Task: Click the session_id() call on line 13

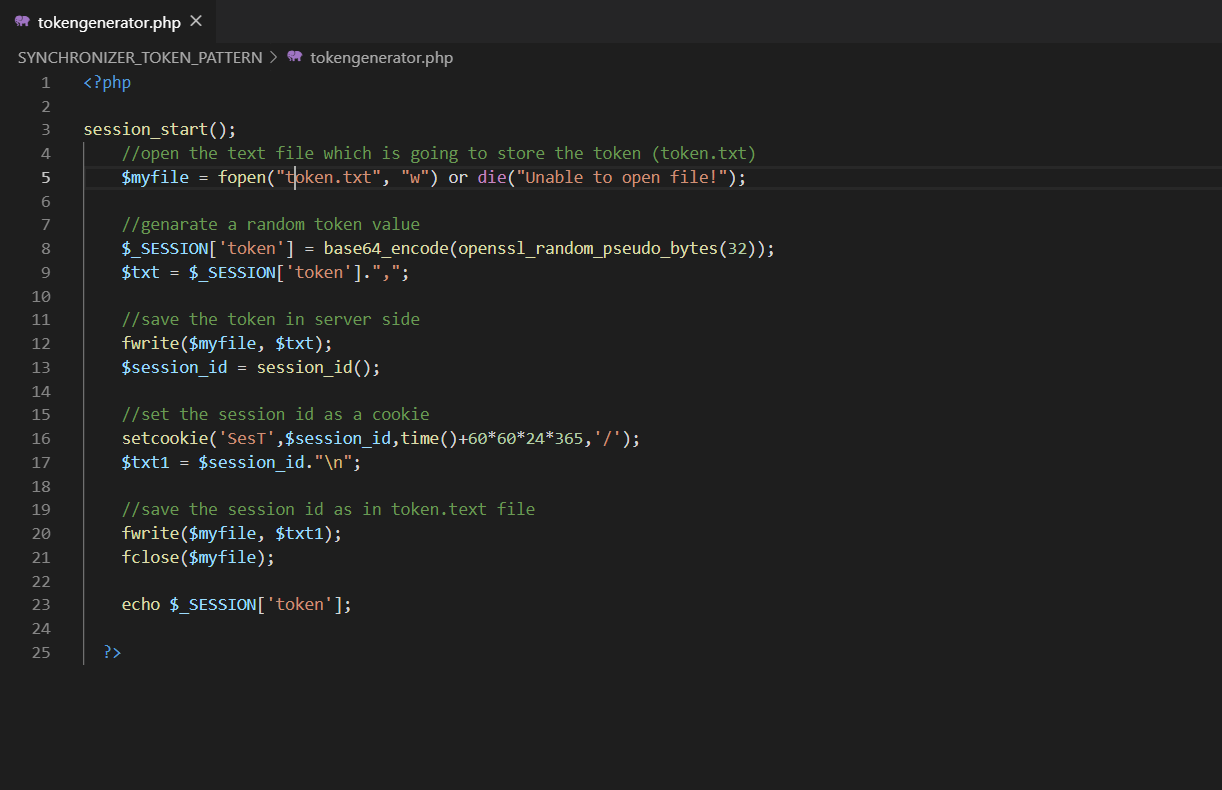Action: point(313,367)
